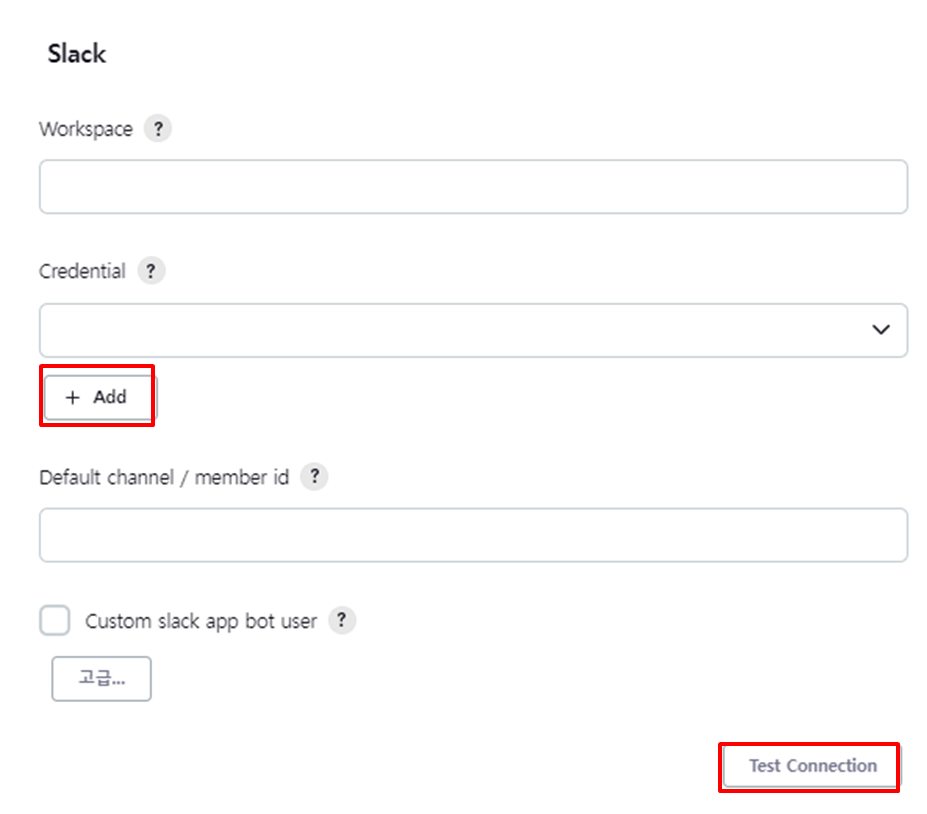Select the Workspace label text
This screenshot has width=927, height=814.
click(x=86, y=129)
